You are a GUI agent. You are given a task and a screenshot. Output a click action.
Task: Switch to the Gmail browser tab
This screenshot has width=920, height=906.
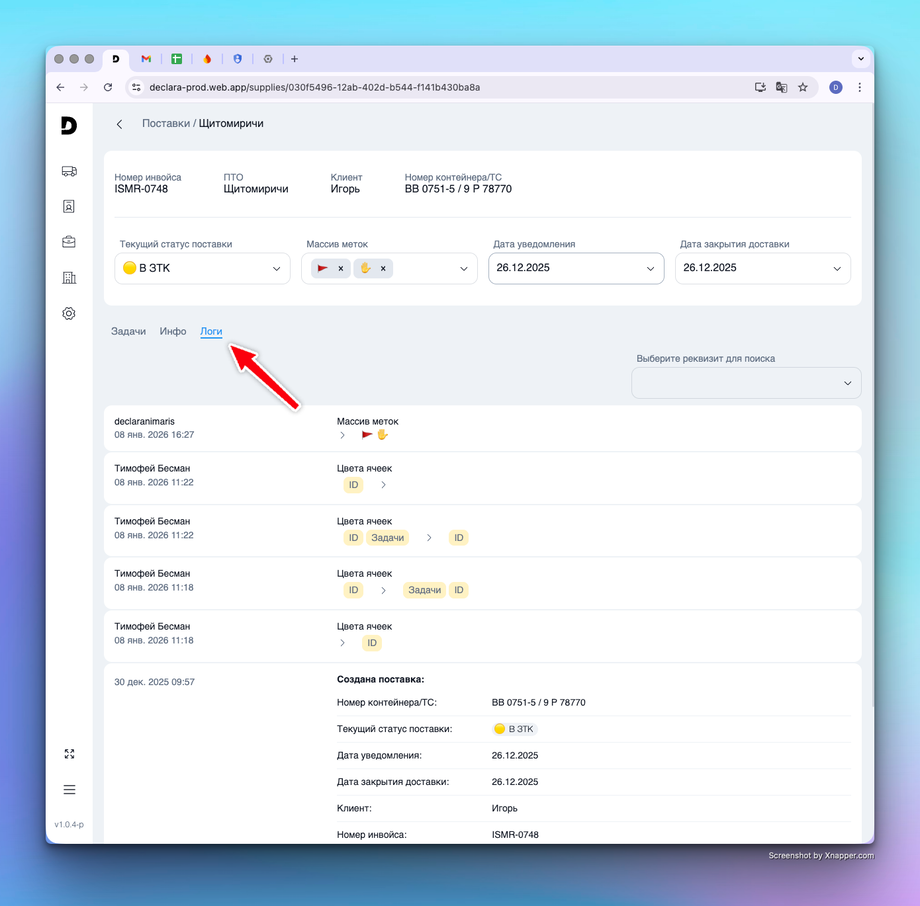[146, 59]
